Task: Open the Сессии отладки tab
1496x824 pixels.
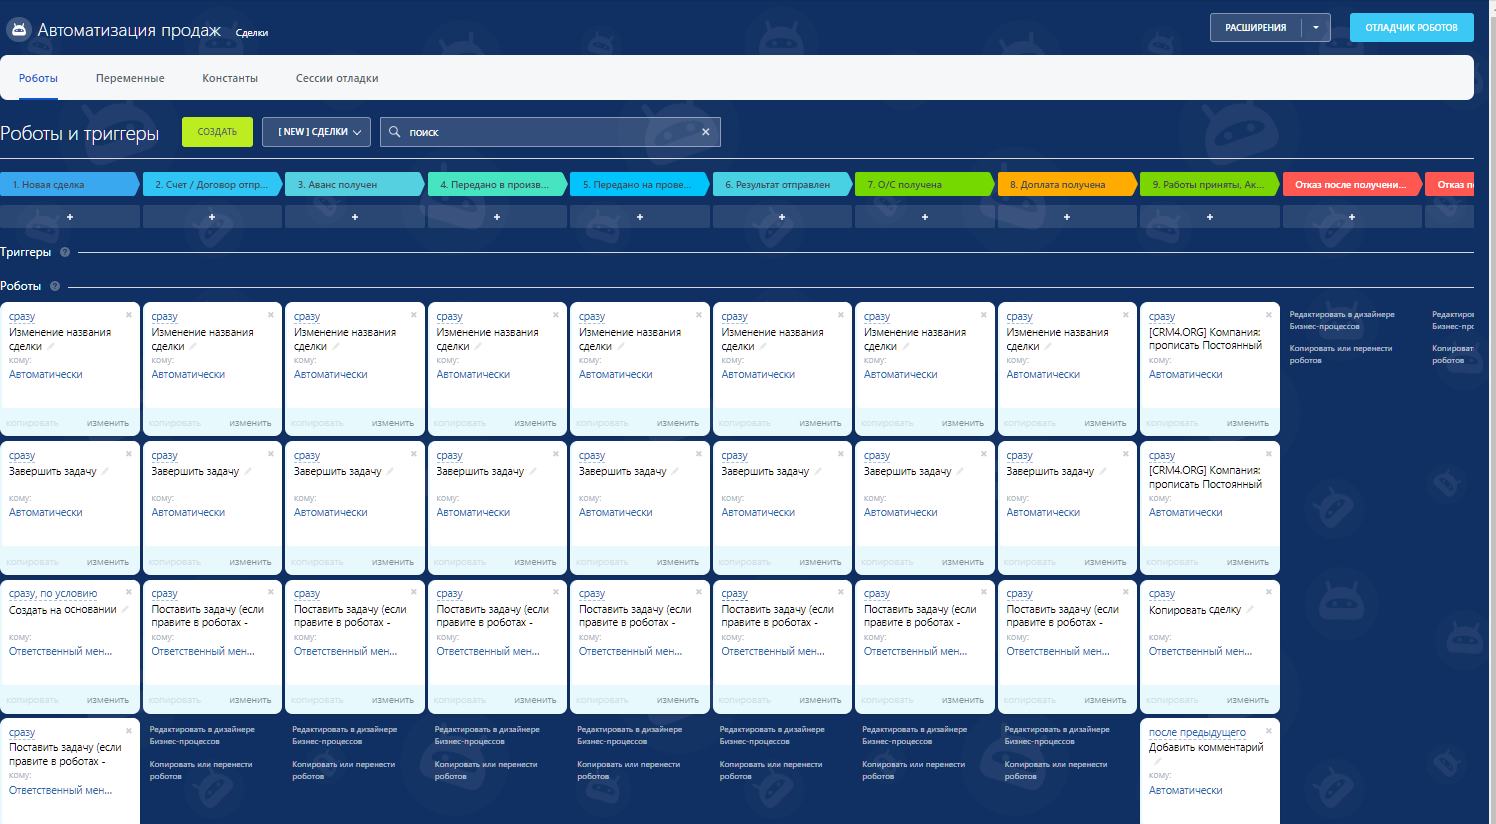Action: [x=337, y=78]
